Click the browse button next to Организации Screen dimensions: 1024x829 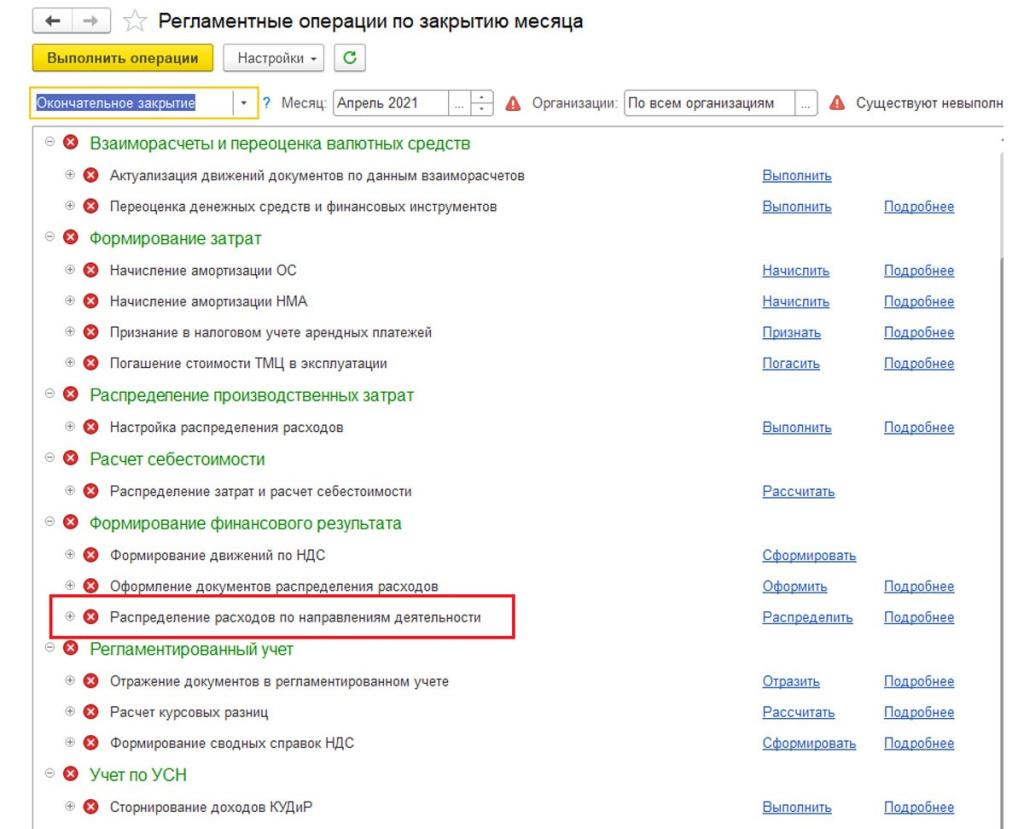(807, 102)
